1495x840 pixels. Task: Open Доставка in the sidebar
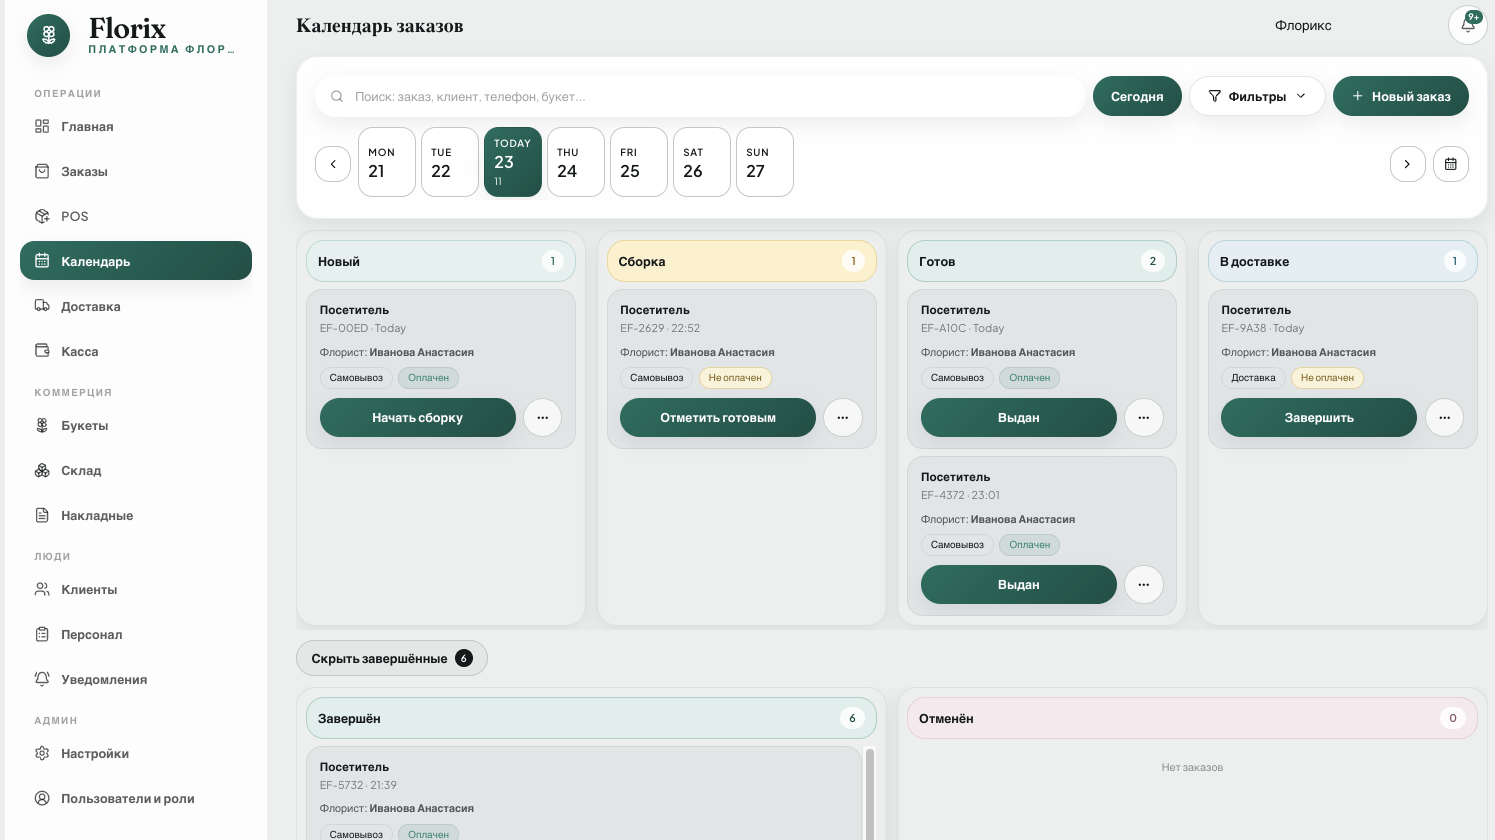point(136,307)
